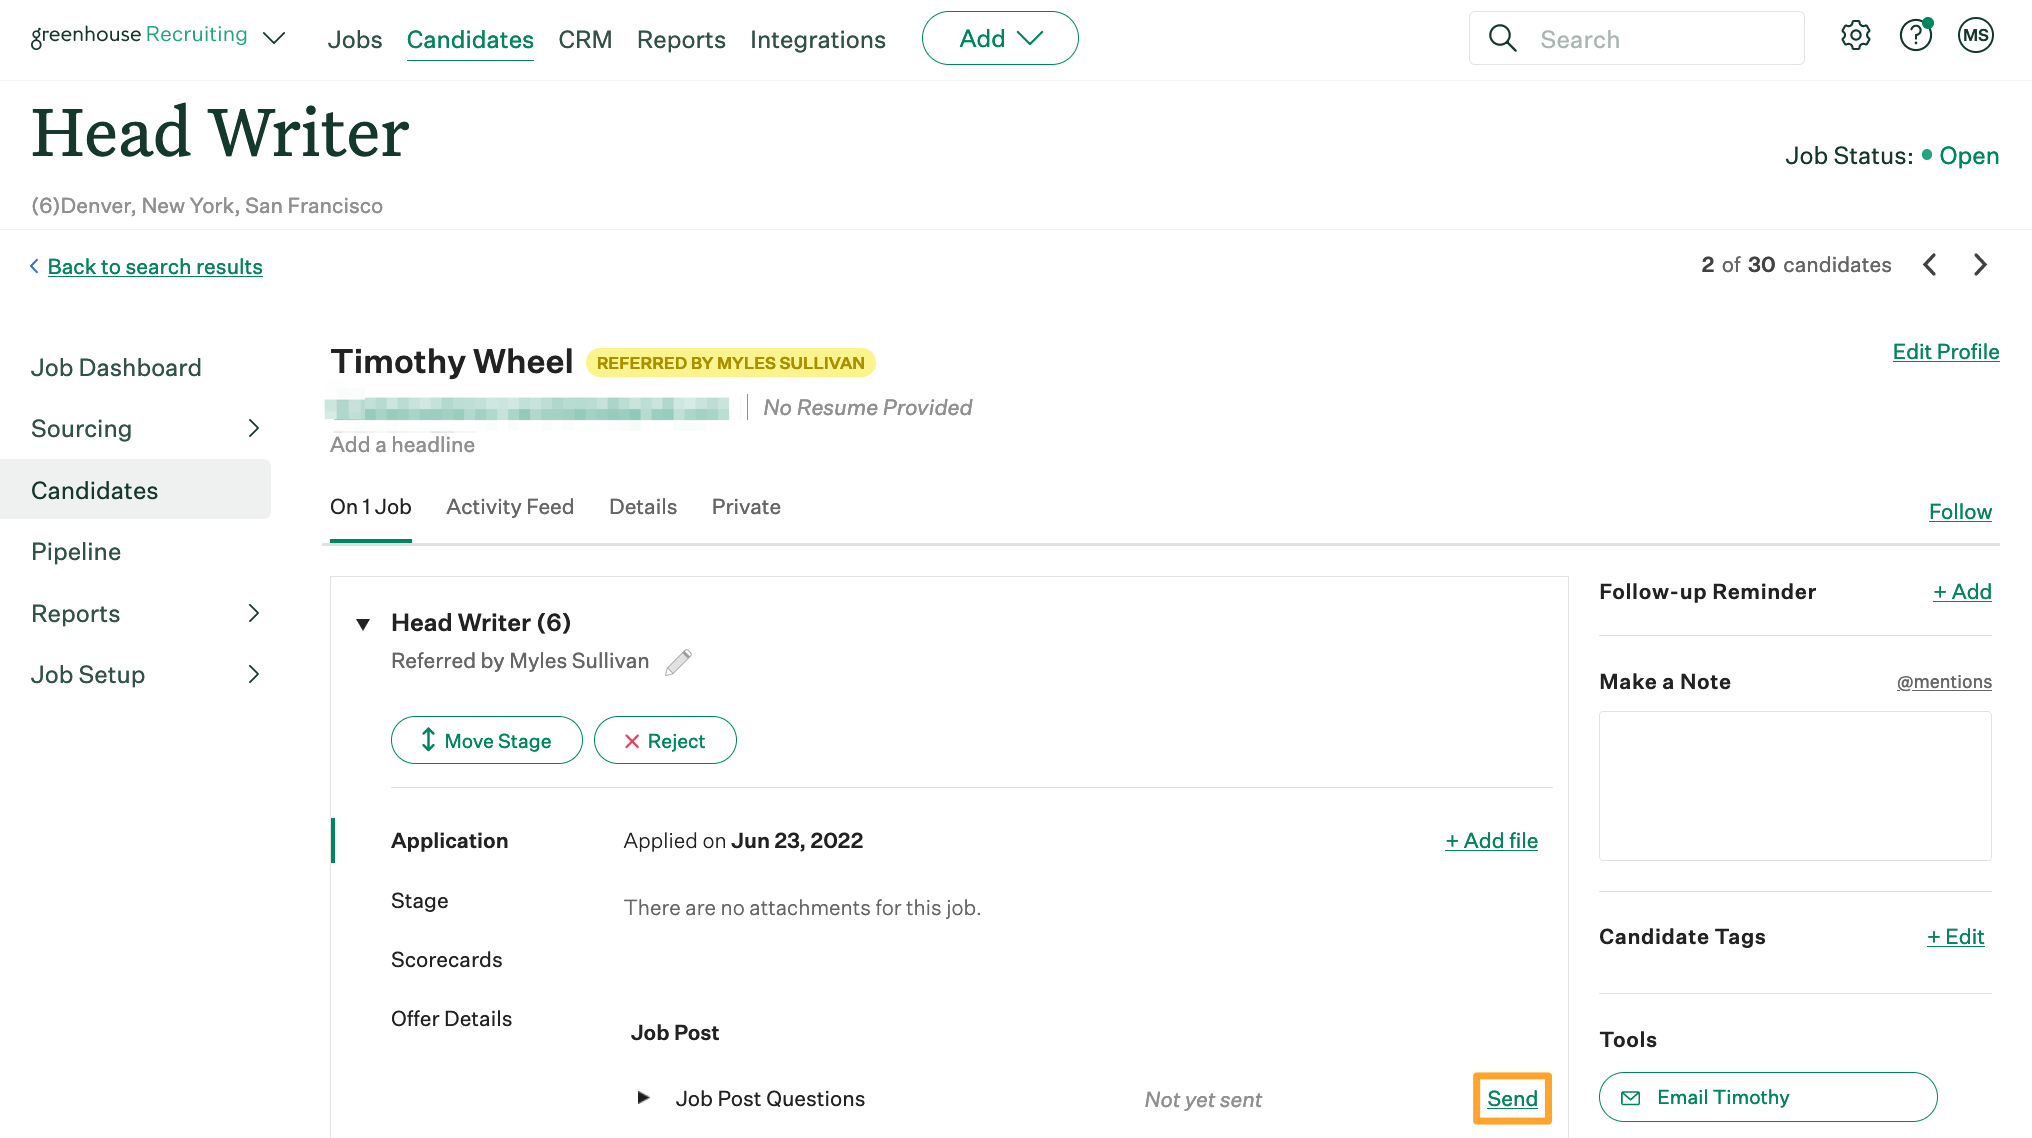Go to the next candidate arrow
Viewport: 2032px width, 1138px height.
pyautogui.click(x=1980, y=265)
